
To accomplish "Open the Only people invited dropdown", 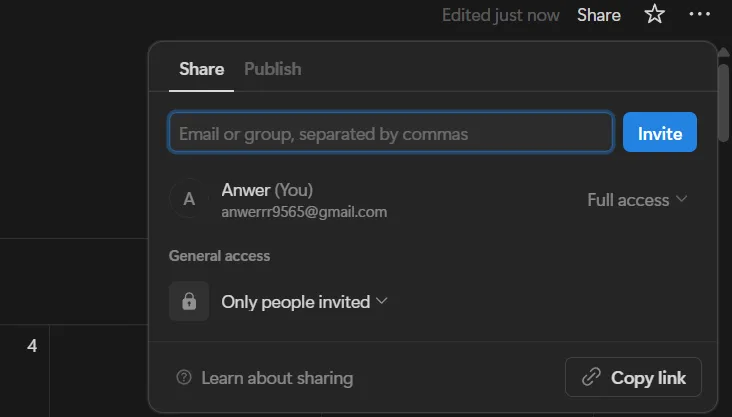I will point(304,302).
